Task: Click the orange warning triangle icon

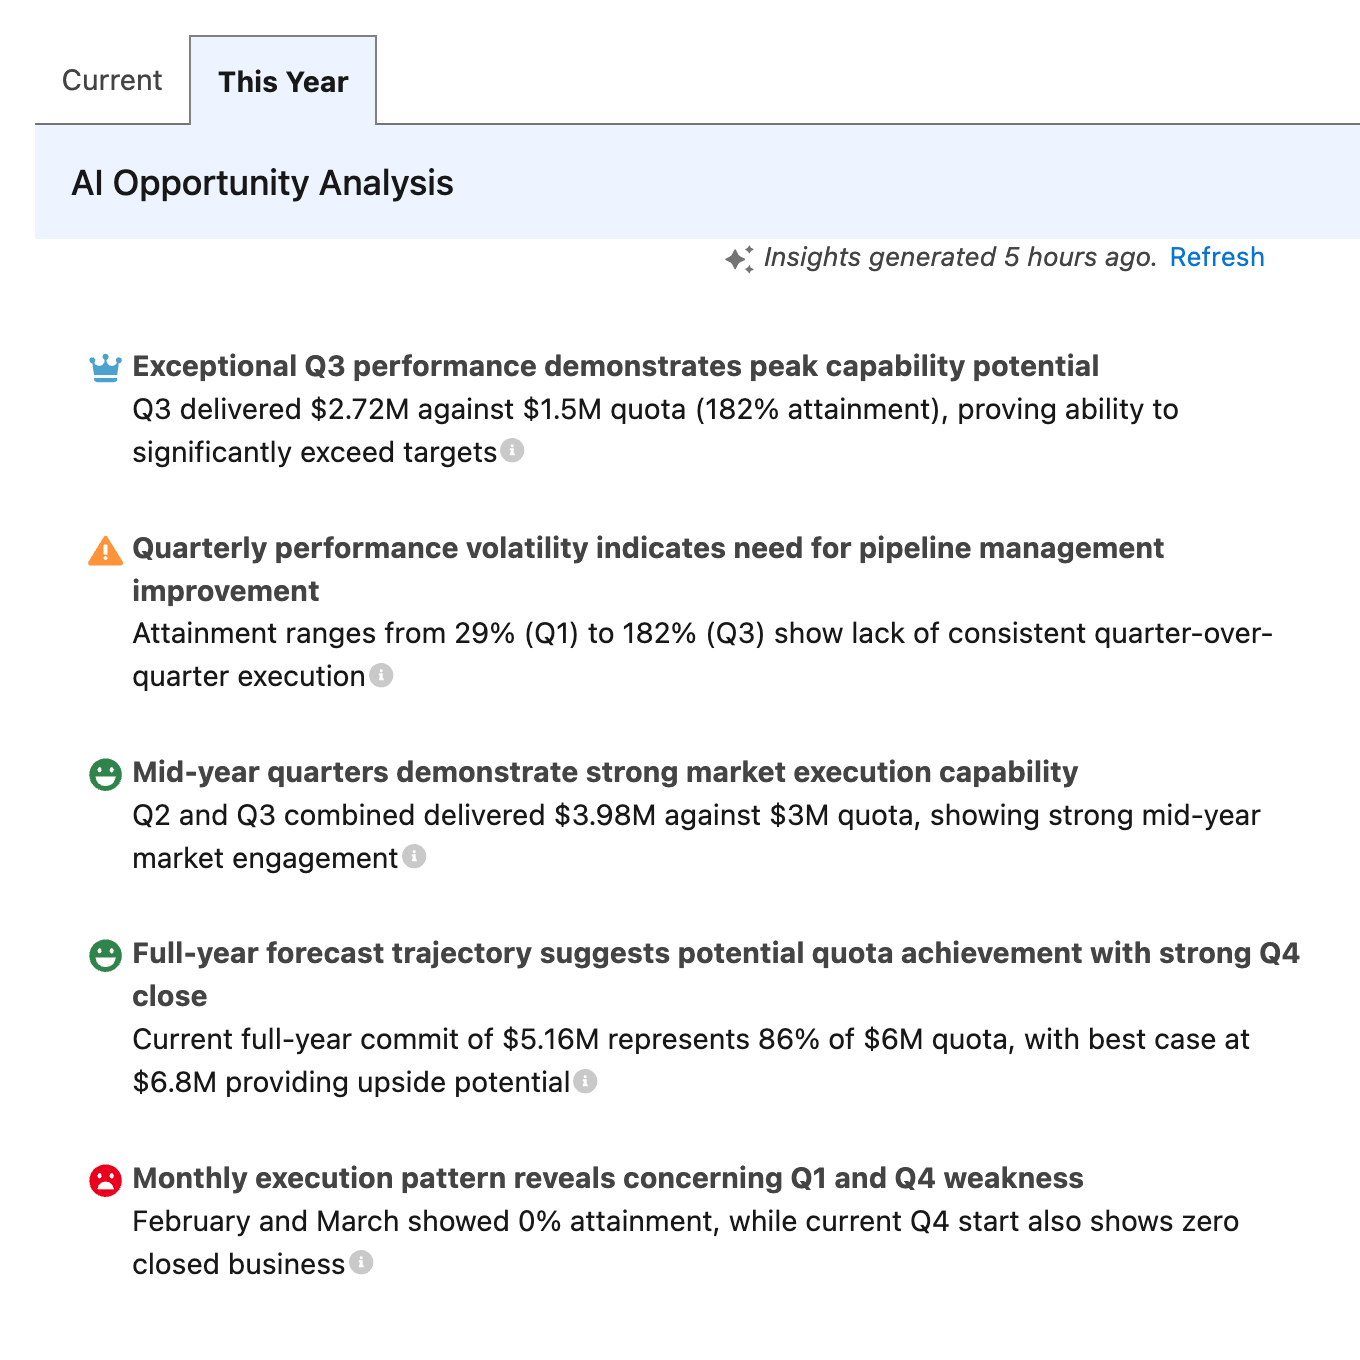Action: coord(105,550)
